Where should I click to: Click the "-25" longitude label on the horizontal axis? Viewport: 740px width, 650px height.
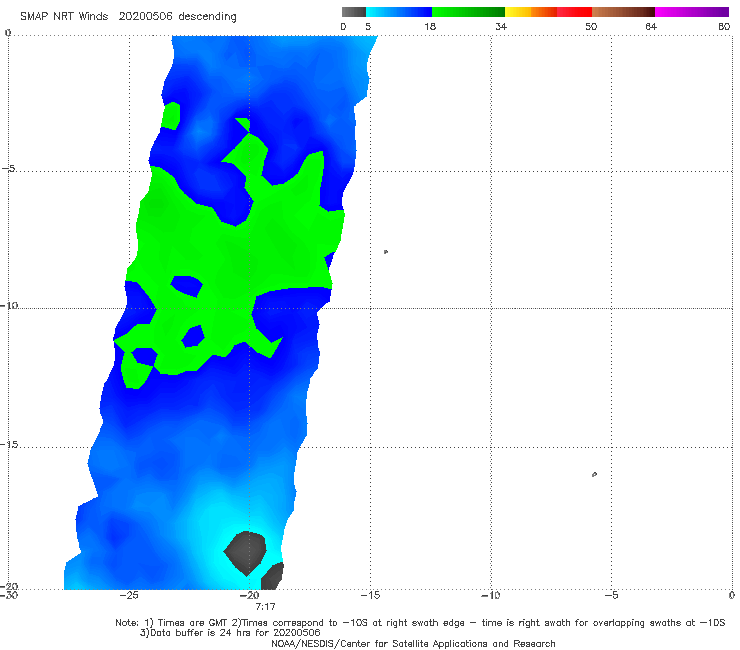129,595
